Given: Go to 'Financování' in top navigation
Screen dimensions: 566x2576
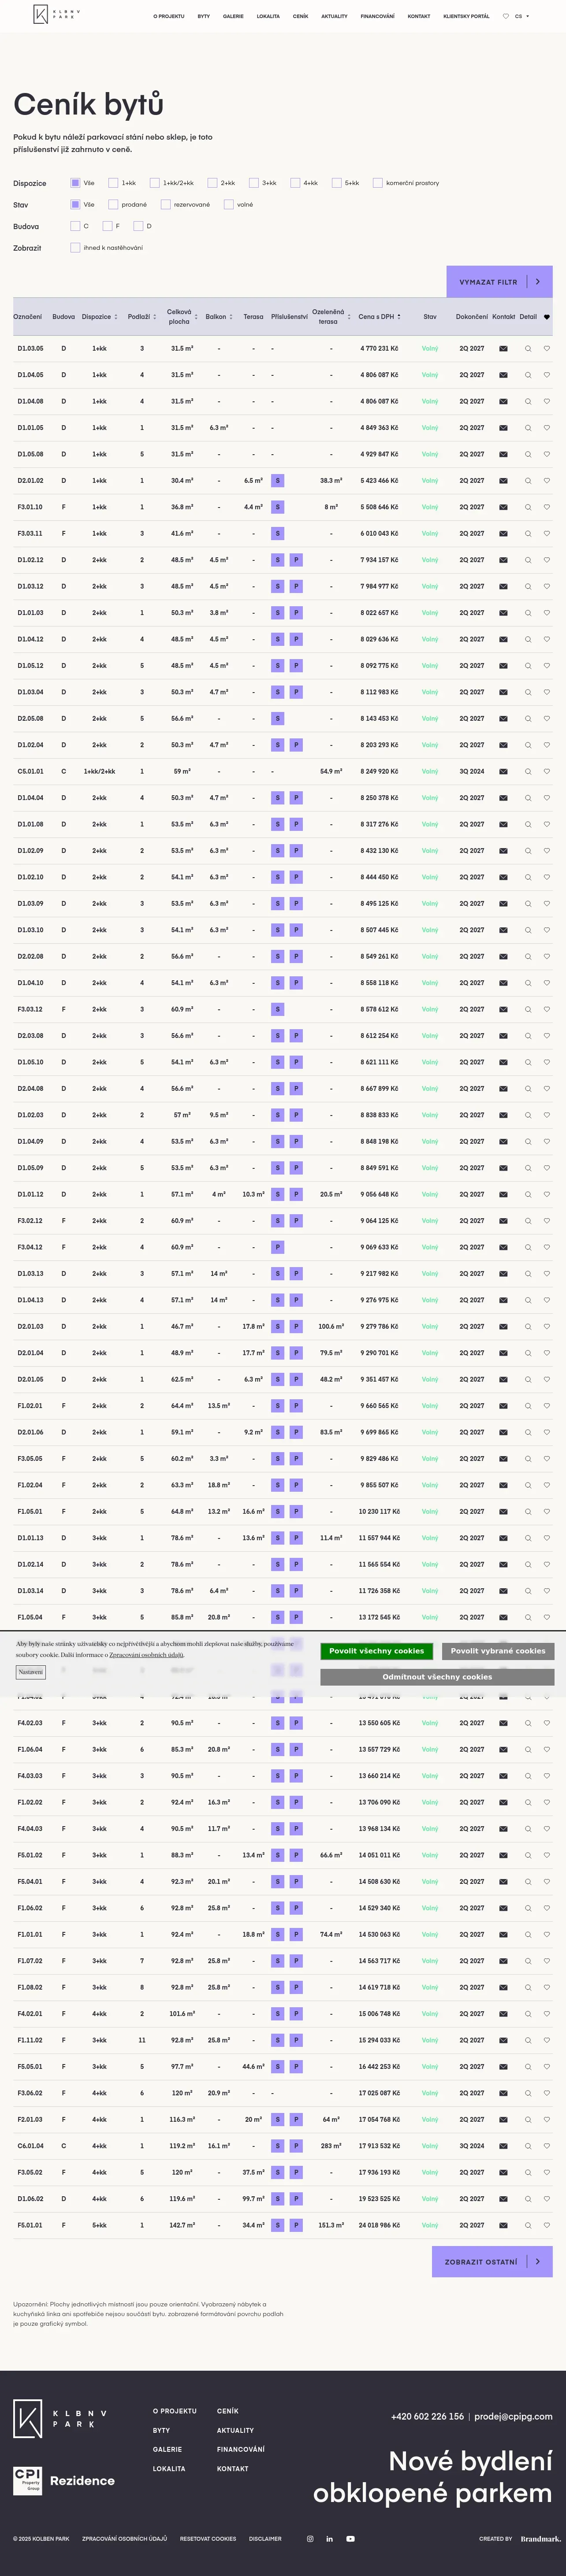Looking at the screenshot, I should (x=377, y=16).
